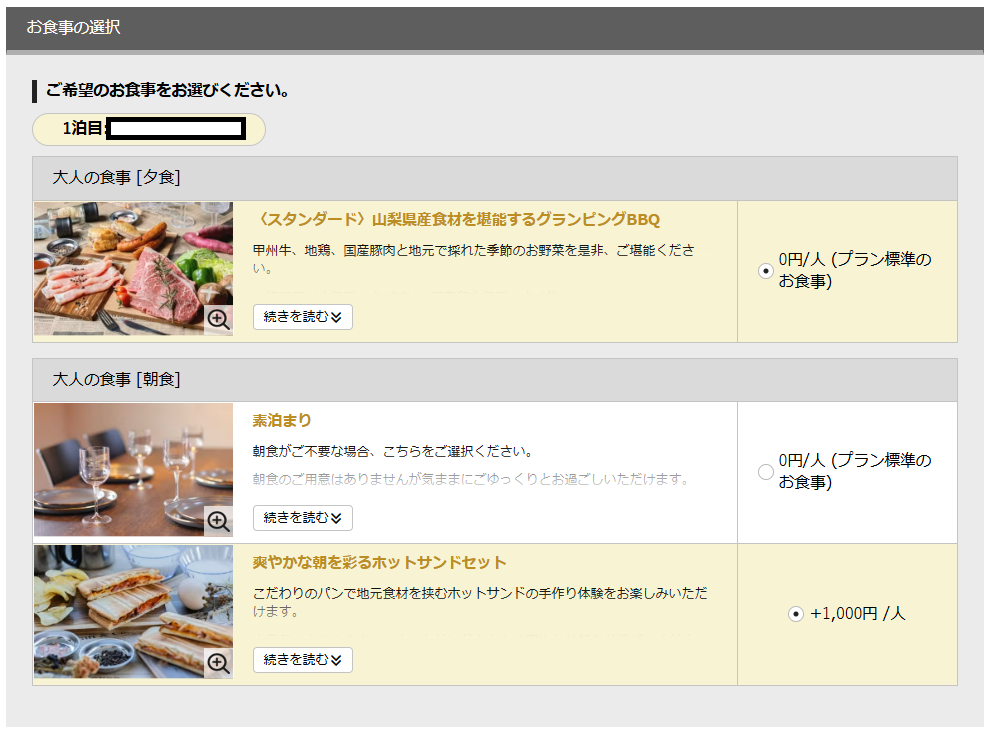Zoom the hot sandwich photo with magnifier
Screen dimensions: 990x734
218,662
